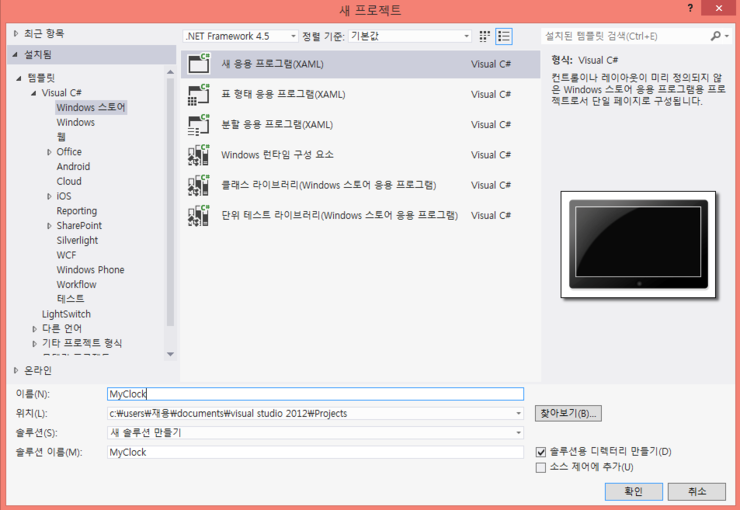
Task: Click the template tree scroll-down arrow
Action: click(x=170, y=354)
